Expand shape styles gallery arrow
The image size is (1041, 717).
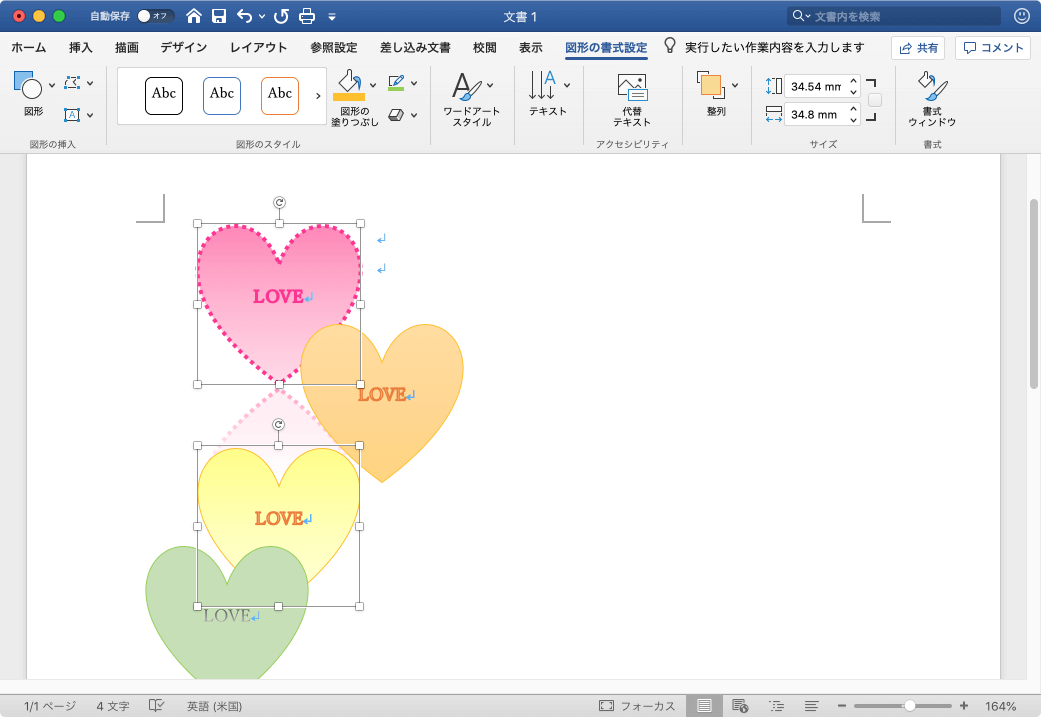318,96
